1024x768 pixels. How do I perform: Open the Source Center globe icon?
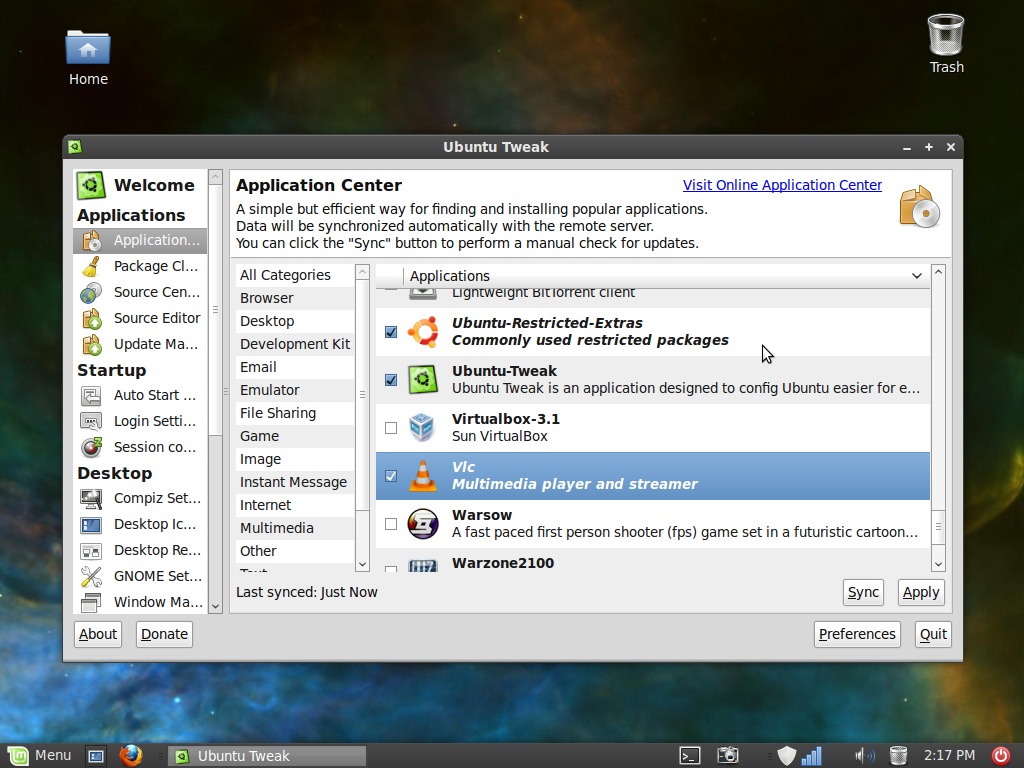point(91,293)
